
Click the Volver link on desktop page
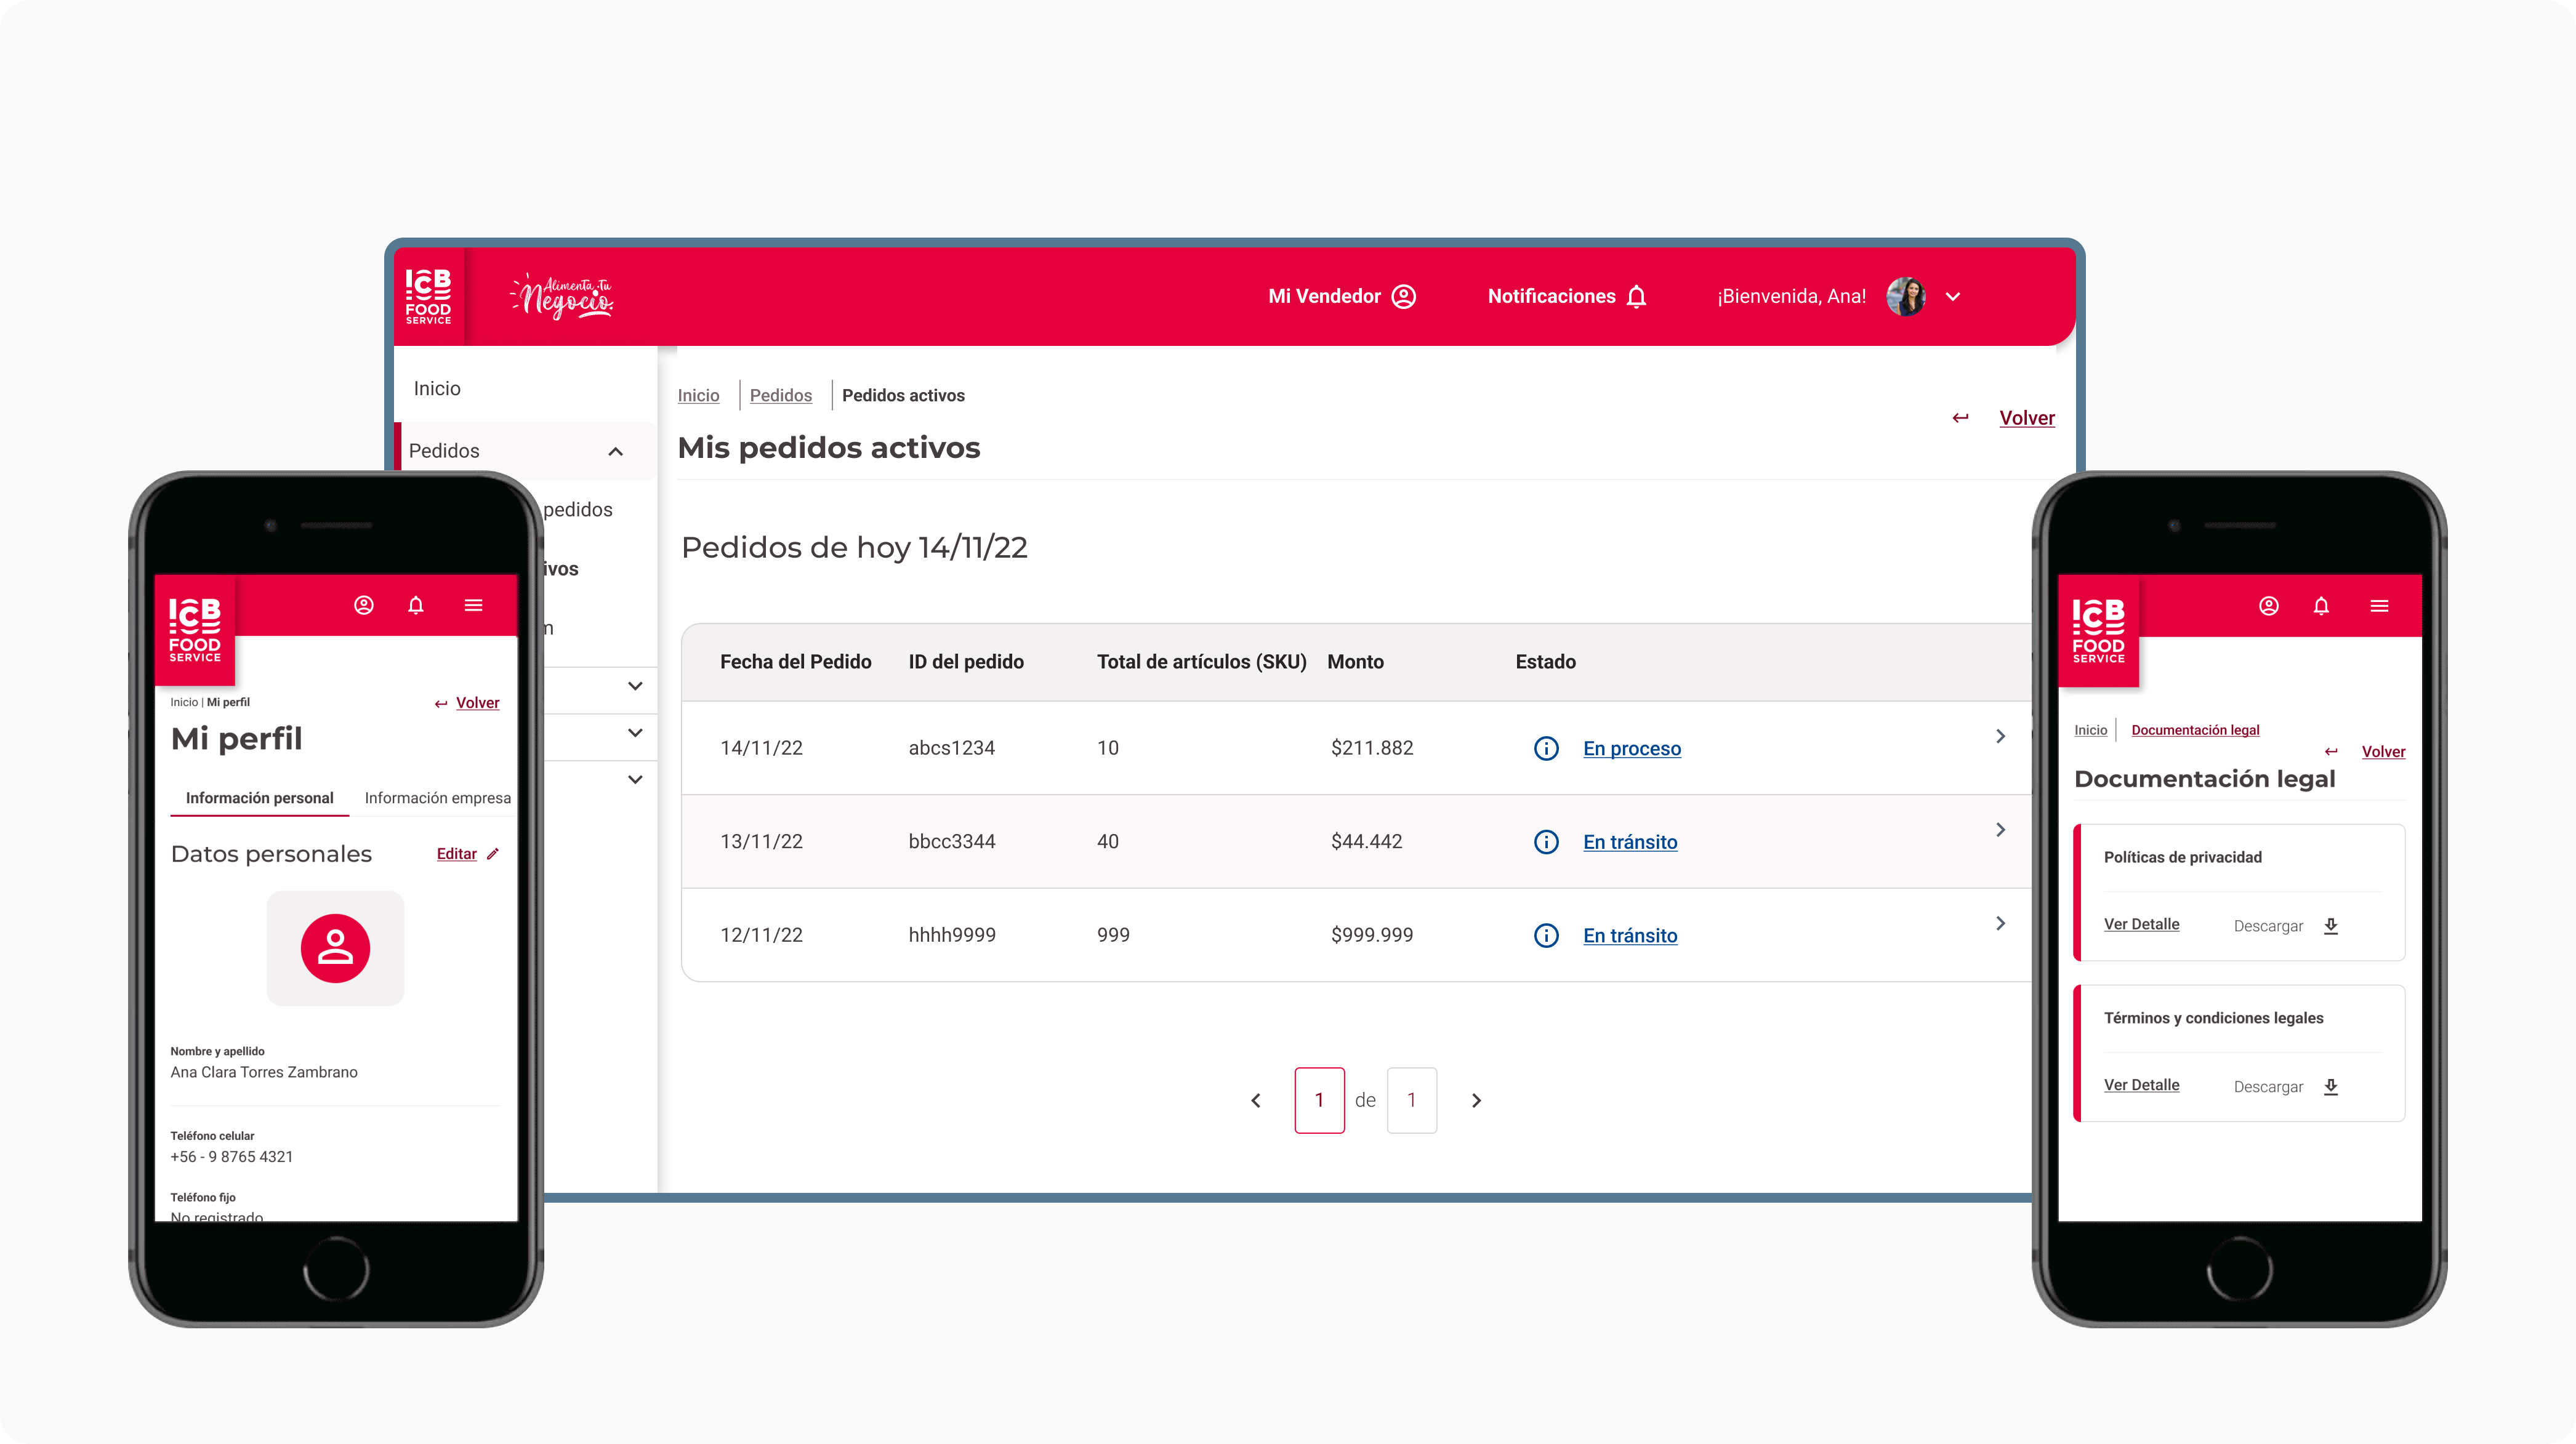tap(2026, 418)
